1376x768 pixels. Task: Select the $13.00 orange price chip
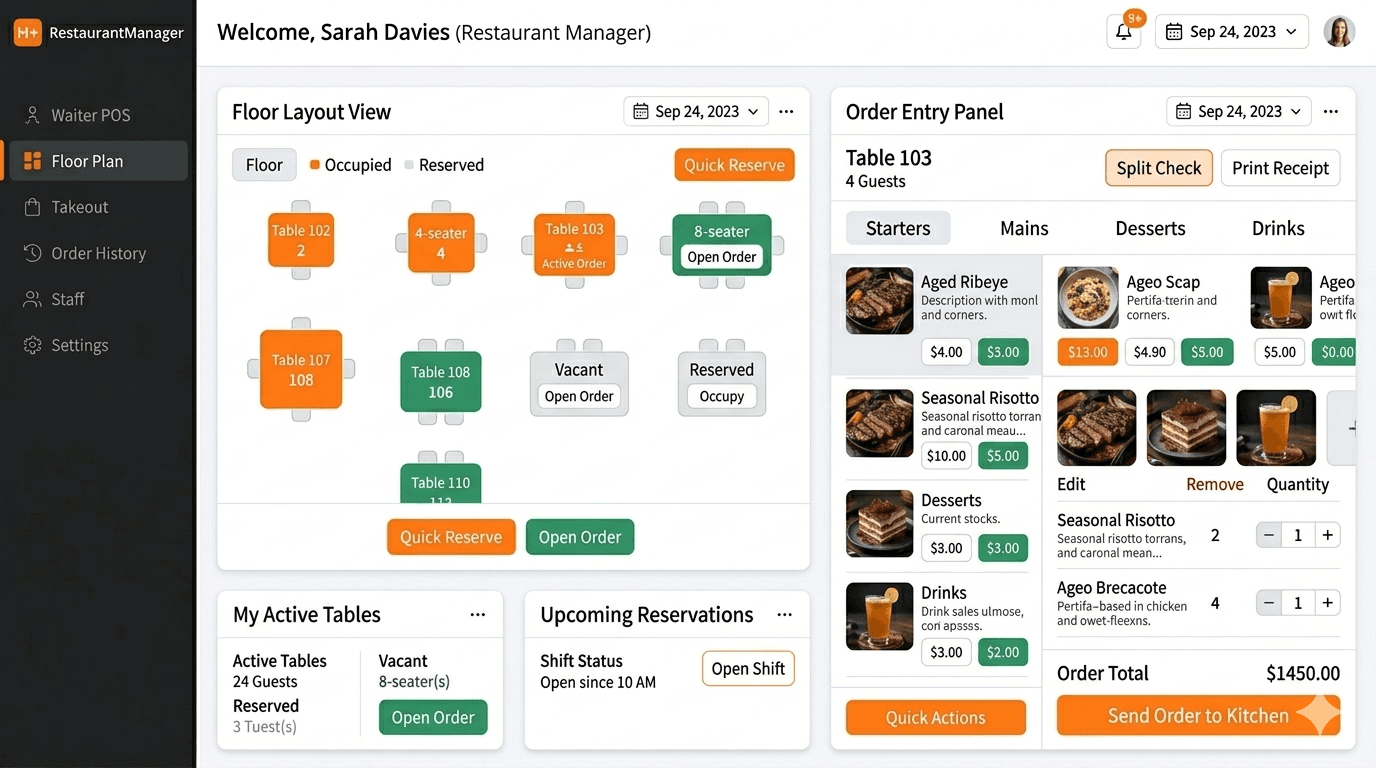point(1087,352)
